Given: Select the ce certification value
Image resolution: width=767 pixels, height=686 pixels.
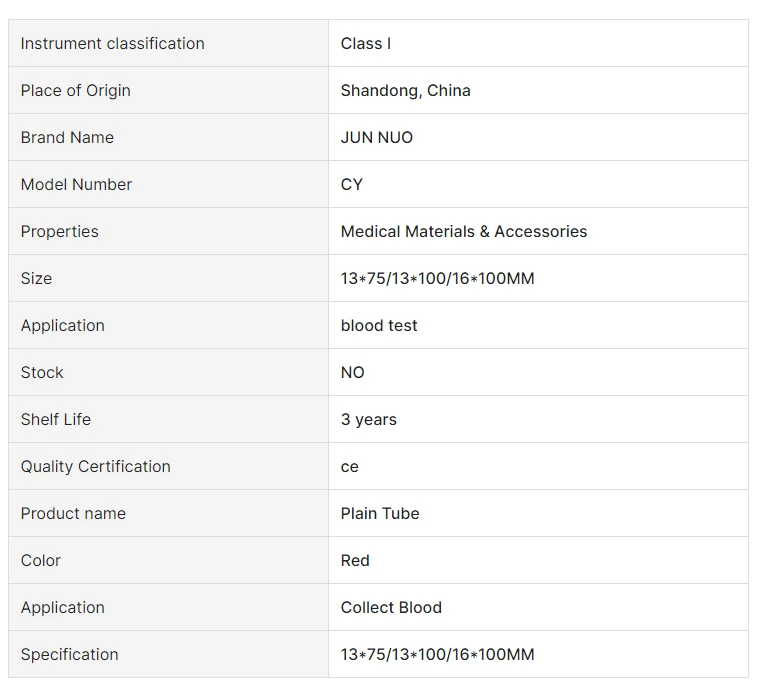Looking at the screenshot, I should tap(350, 466).
